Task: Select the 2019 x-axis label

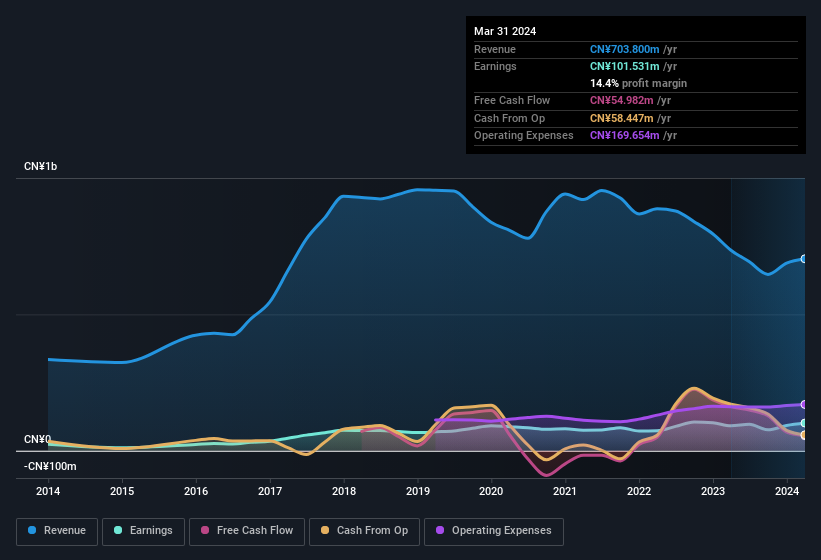Action: (x=418, y=491)
